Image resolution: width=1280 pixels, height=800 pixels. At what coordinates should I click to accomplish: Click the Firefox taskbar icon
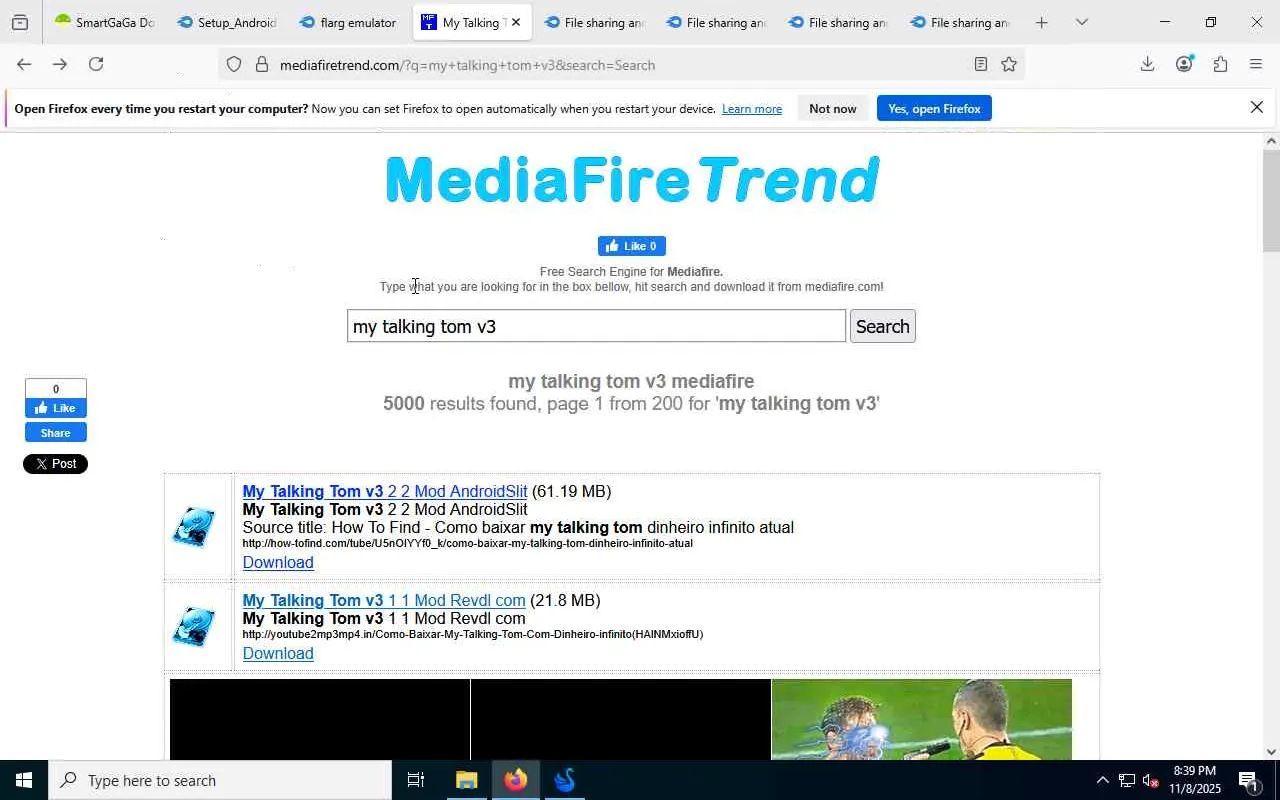(516, 780)
